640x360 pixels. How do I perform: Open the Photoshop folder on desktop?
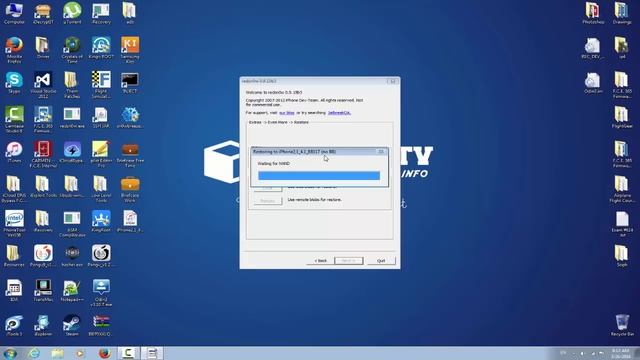pos(593,13)
